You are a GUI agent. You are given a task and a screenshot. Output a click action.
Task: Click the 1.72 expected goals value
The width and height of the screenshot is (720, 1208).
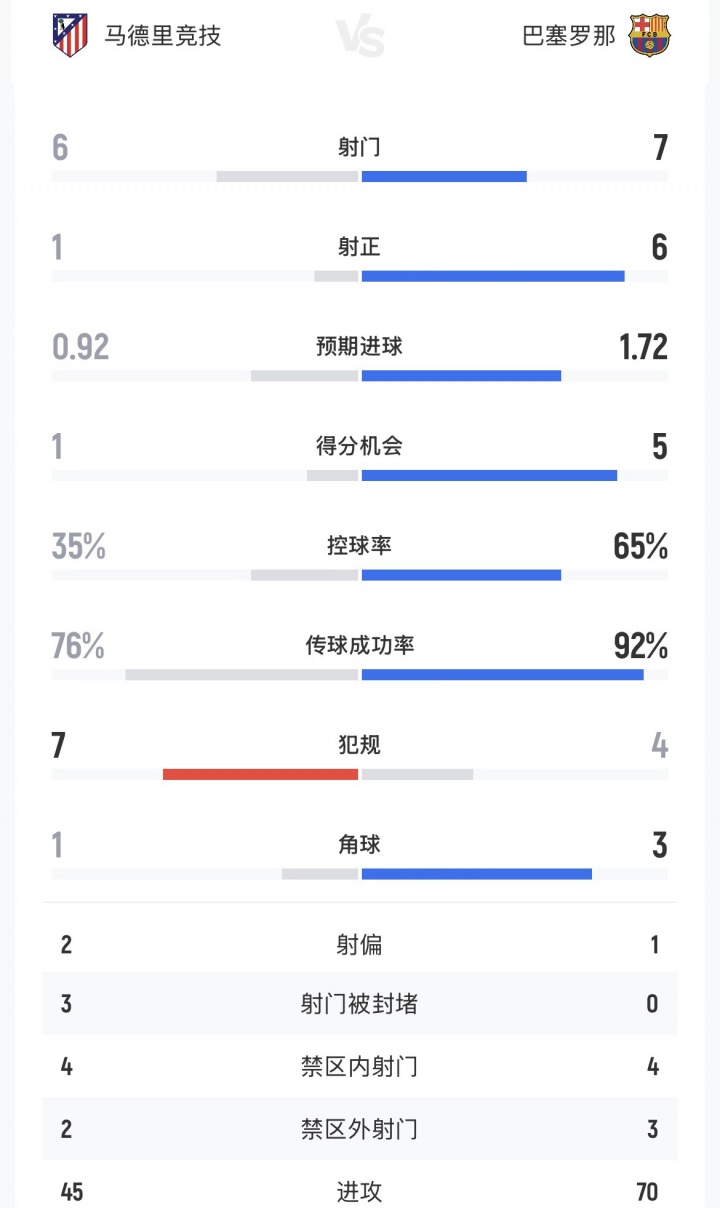click(642, 347)
